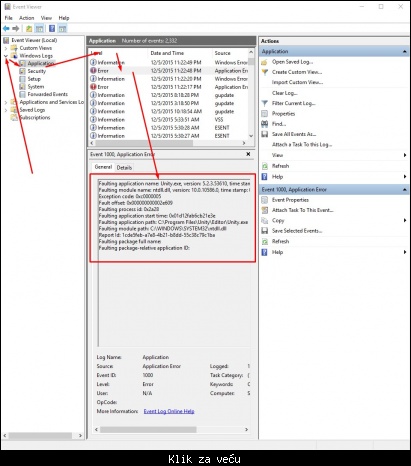Click the Back arrow toolbar icon
Viewport: 411px width, 466px height.
pyautogui.click(x=6, y=29)
